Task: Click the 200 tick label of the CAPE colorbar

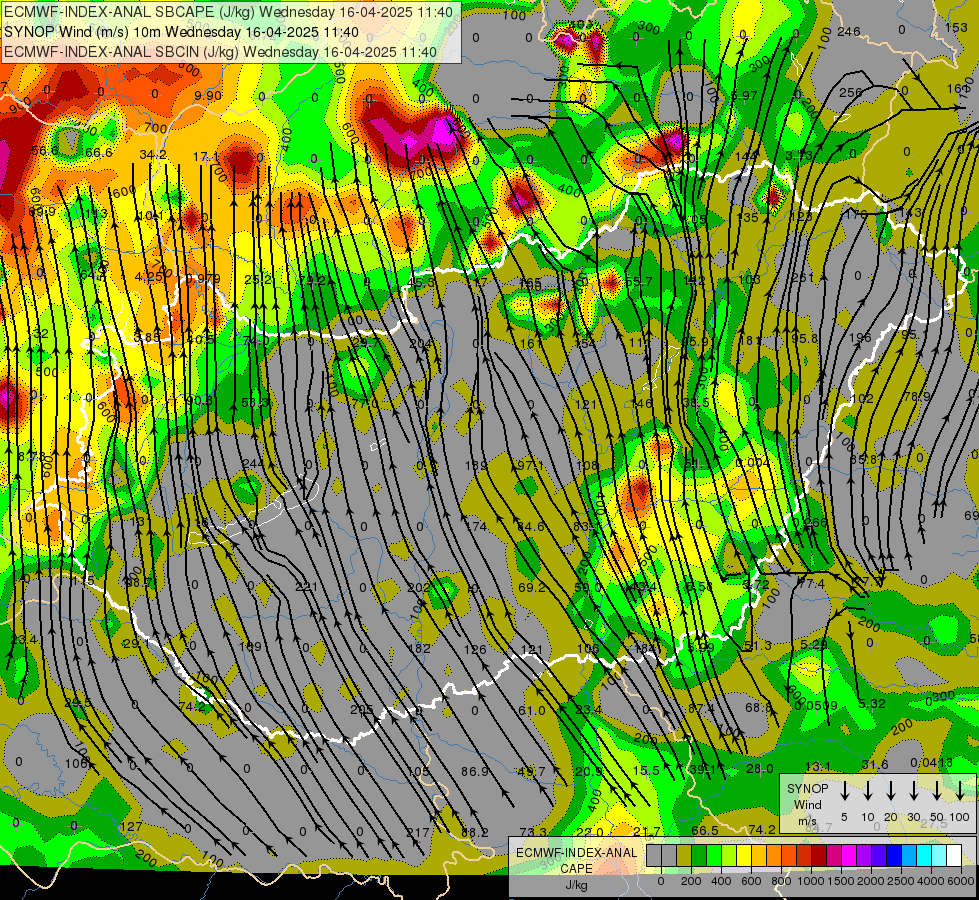Action: click(691, 881)
